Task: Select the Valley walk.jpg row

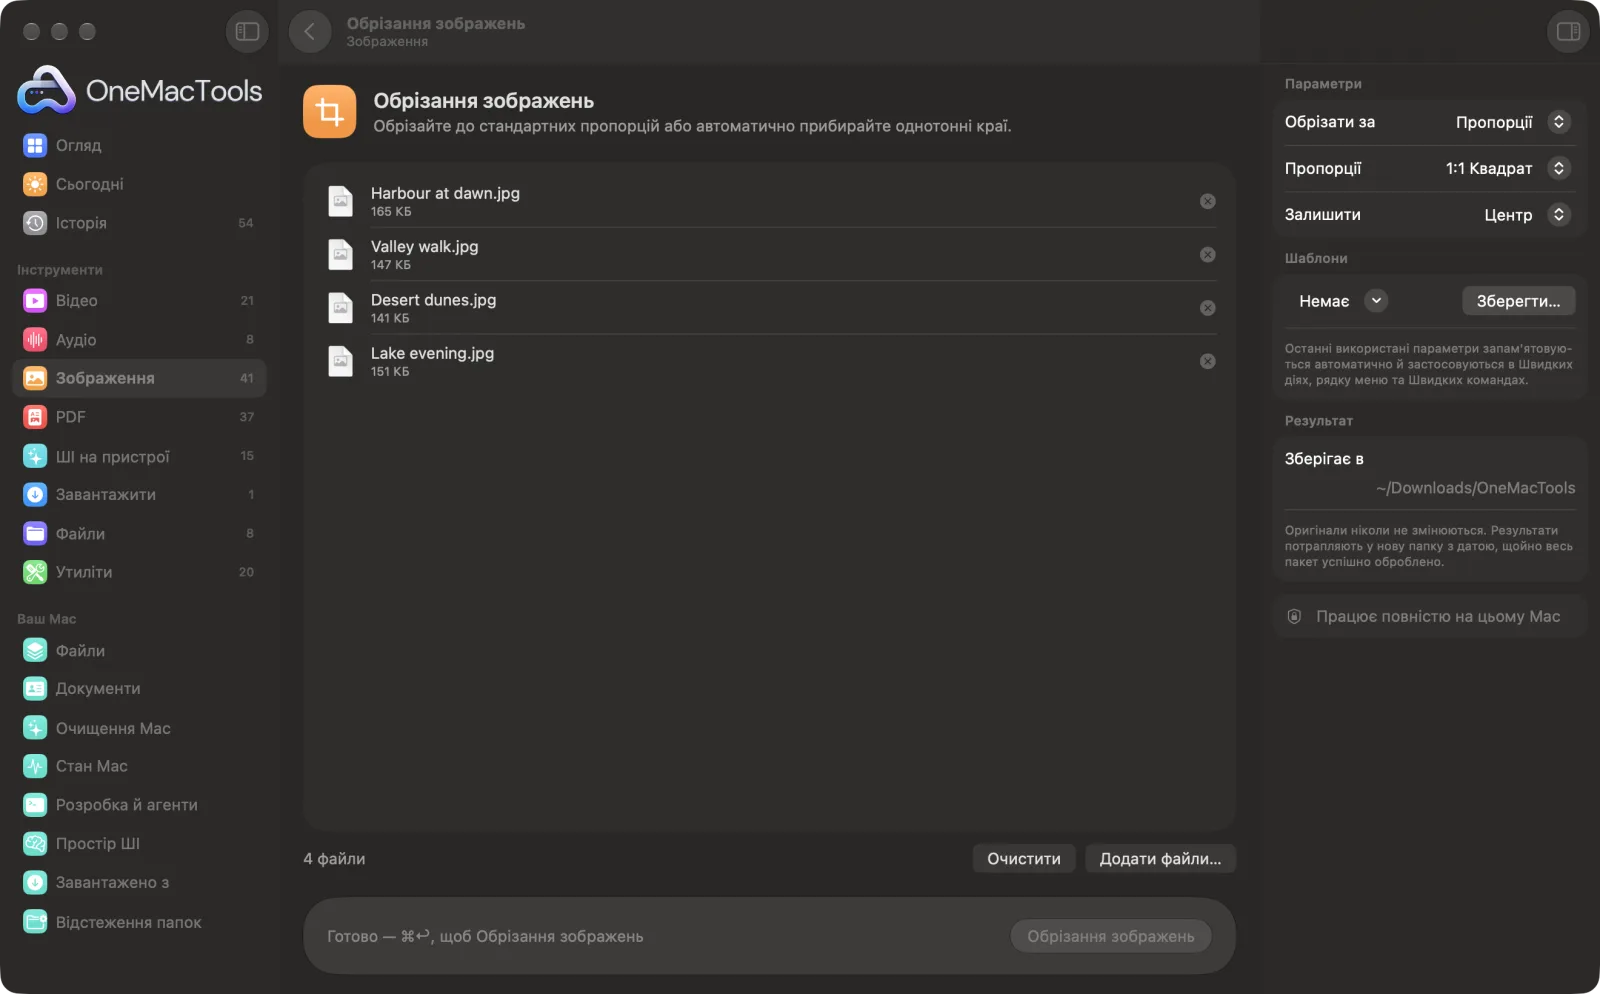Action: [768, 254]
